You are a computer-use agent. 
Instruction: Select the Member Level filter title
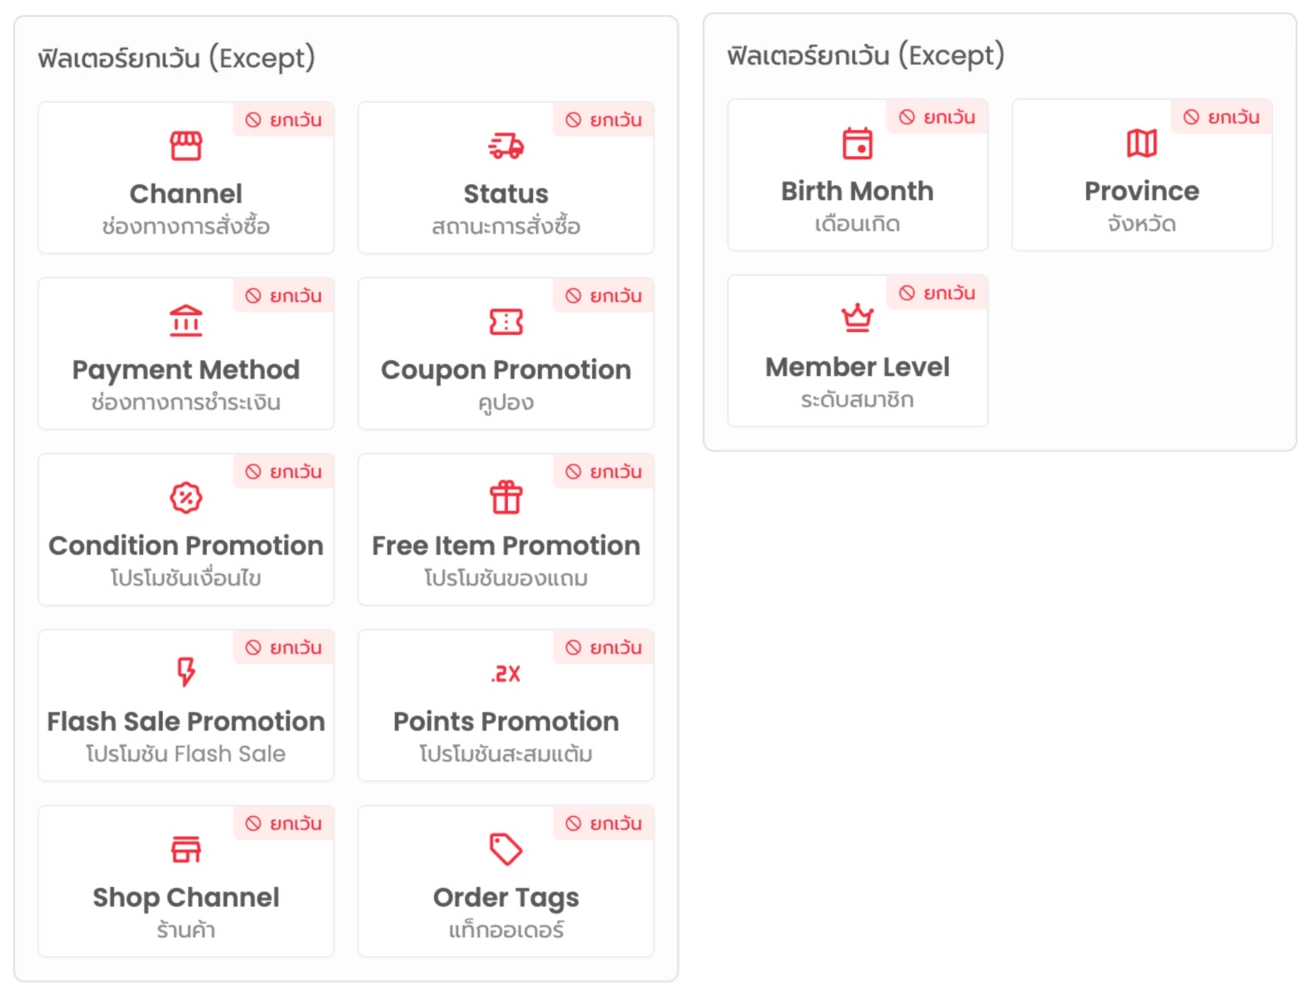coord(857,367)
